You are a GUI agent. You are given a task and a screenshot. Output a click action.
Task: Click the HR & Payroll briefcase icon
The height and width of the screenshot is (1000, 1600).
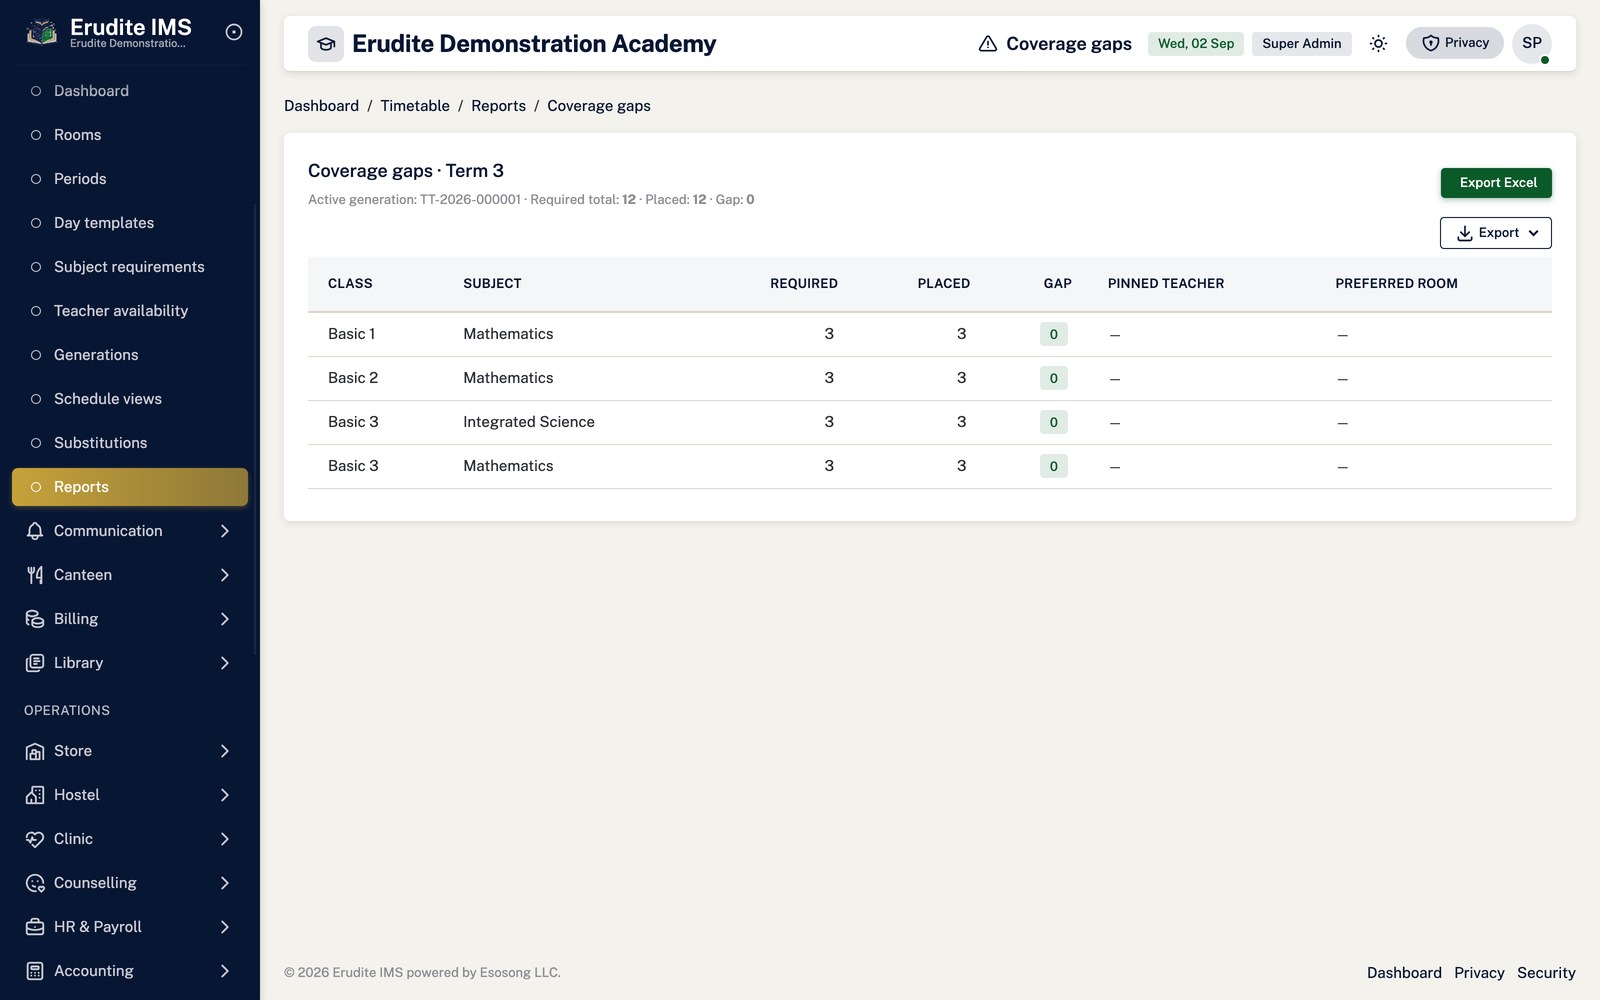tap(35, 927)
